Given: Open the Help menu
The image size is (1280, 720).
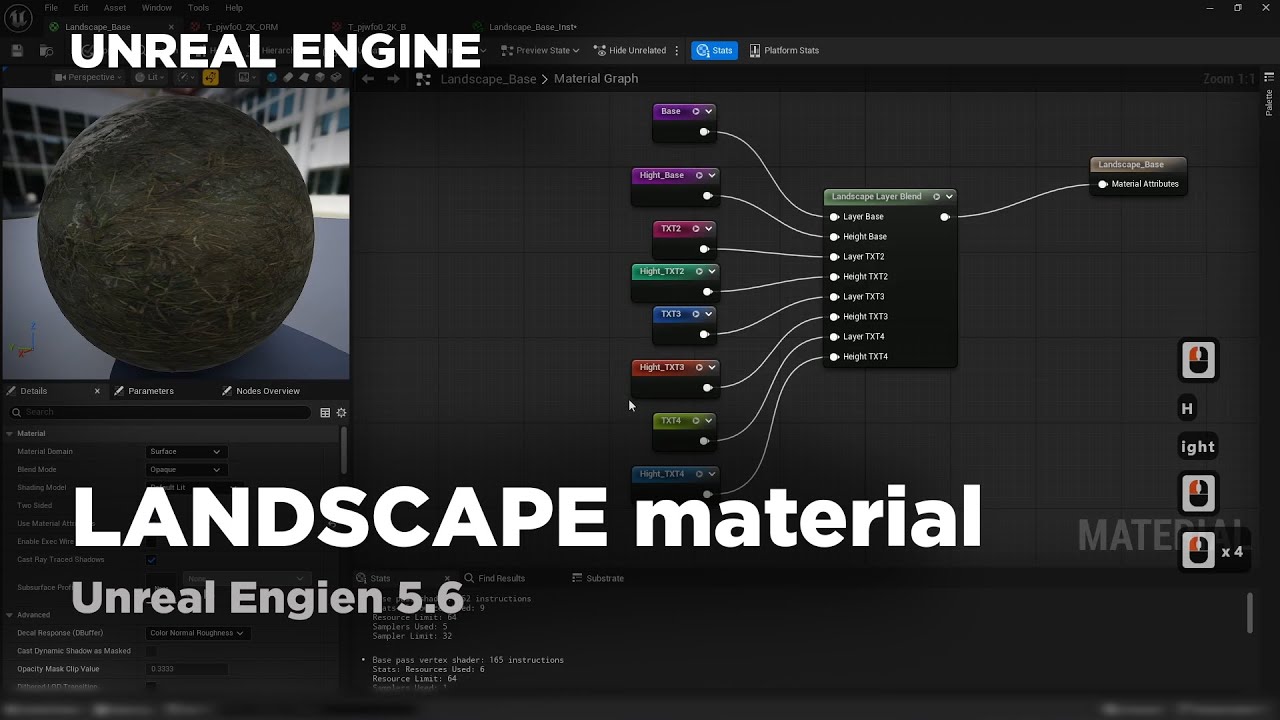Looking at the screenshot, I should (x=234, y=7).
